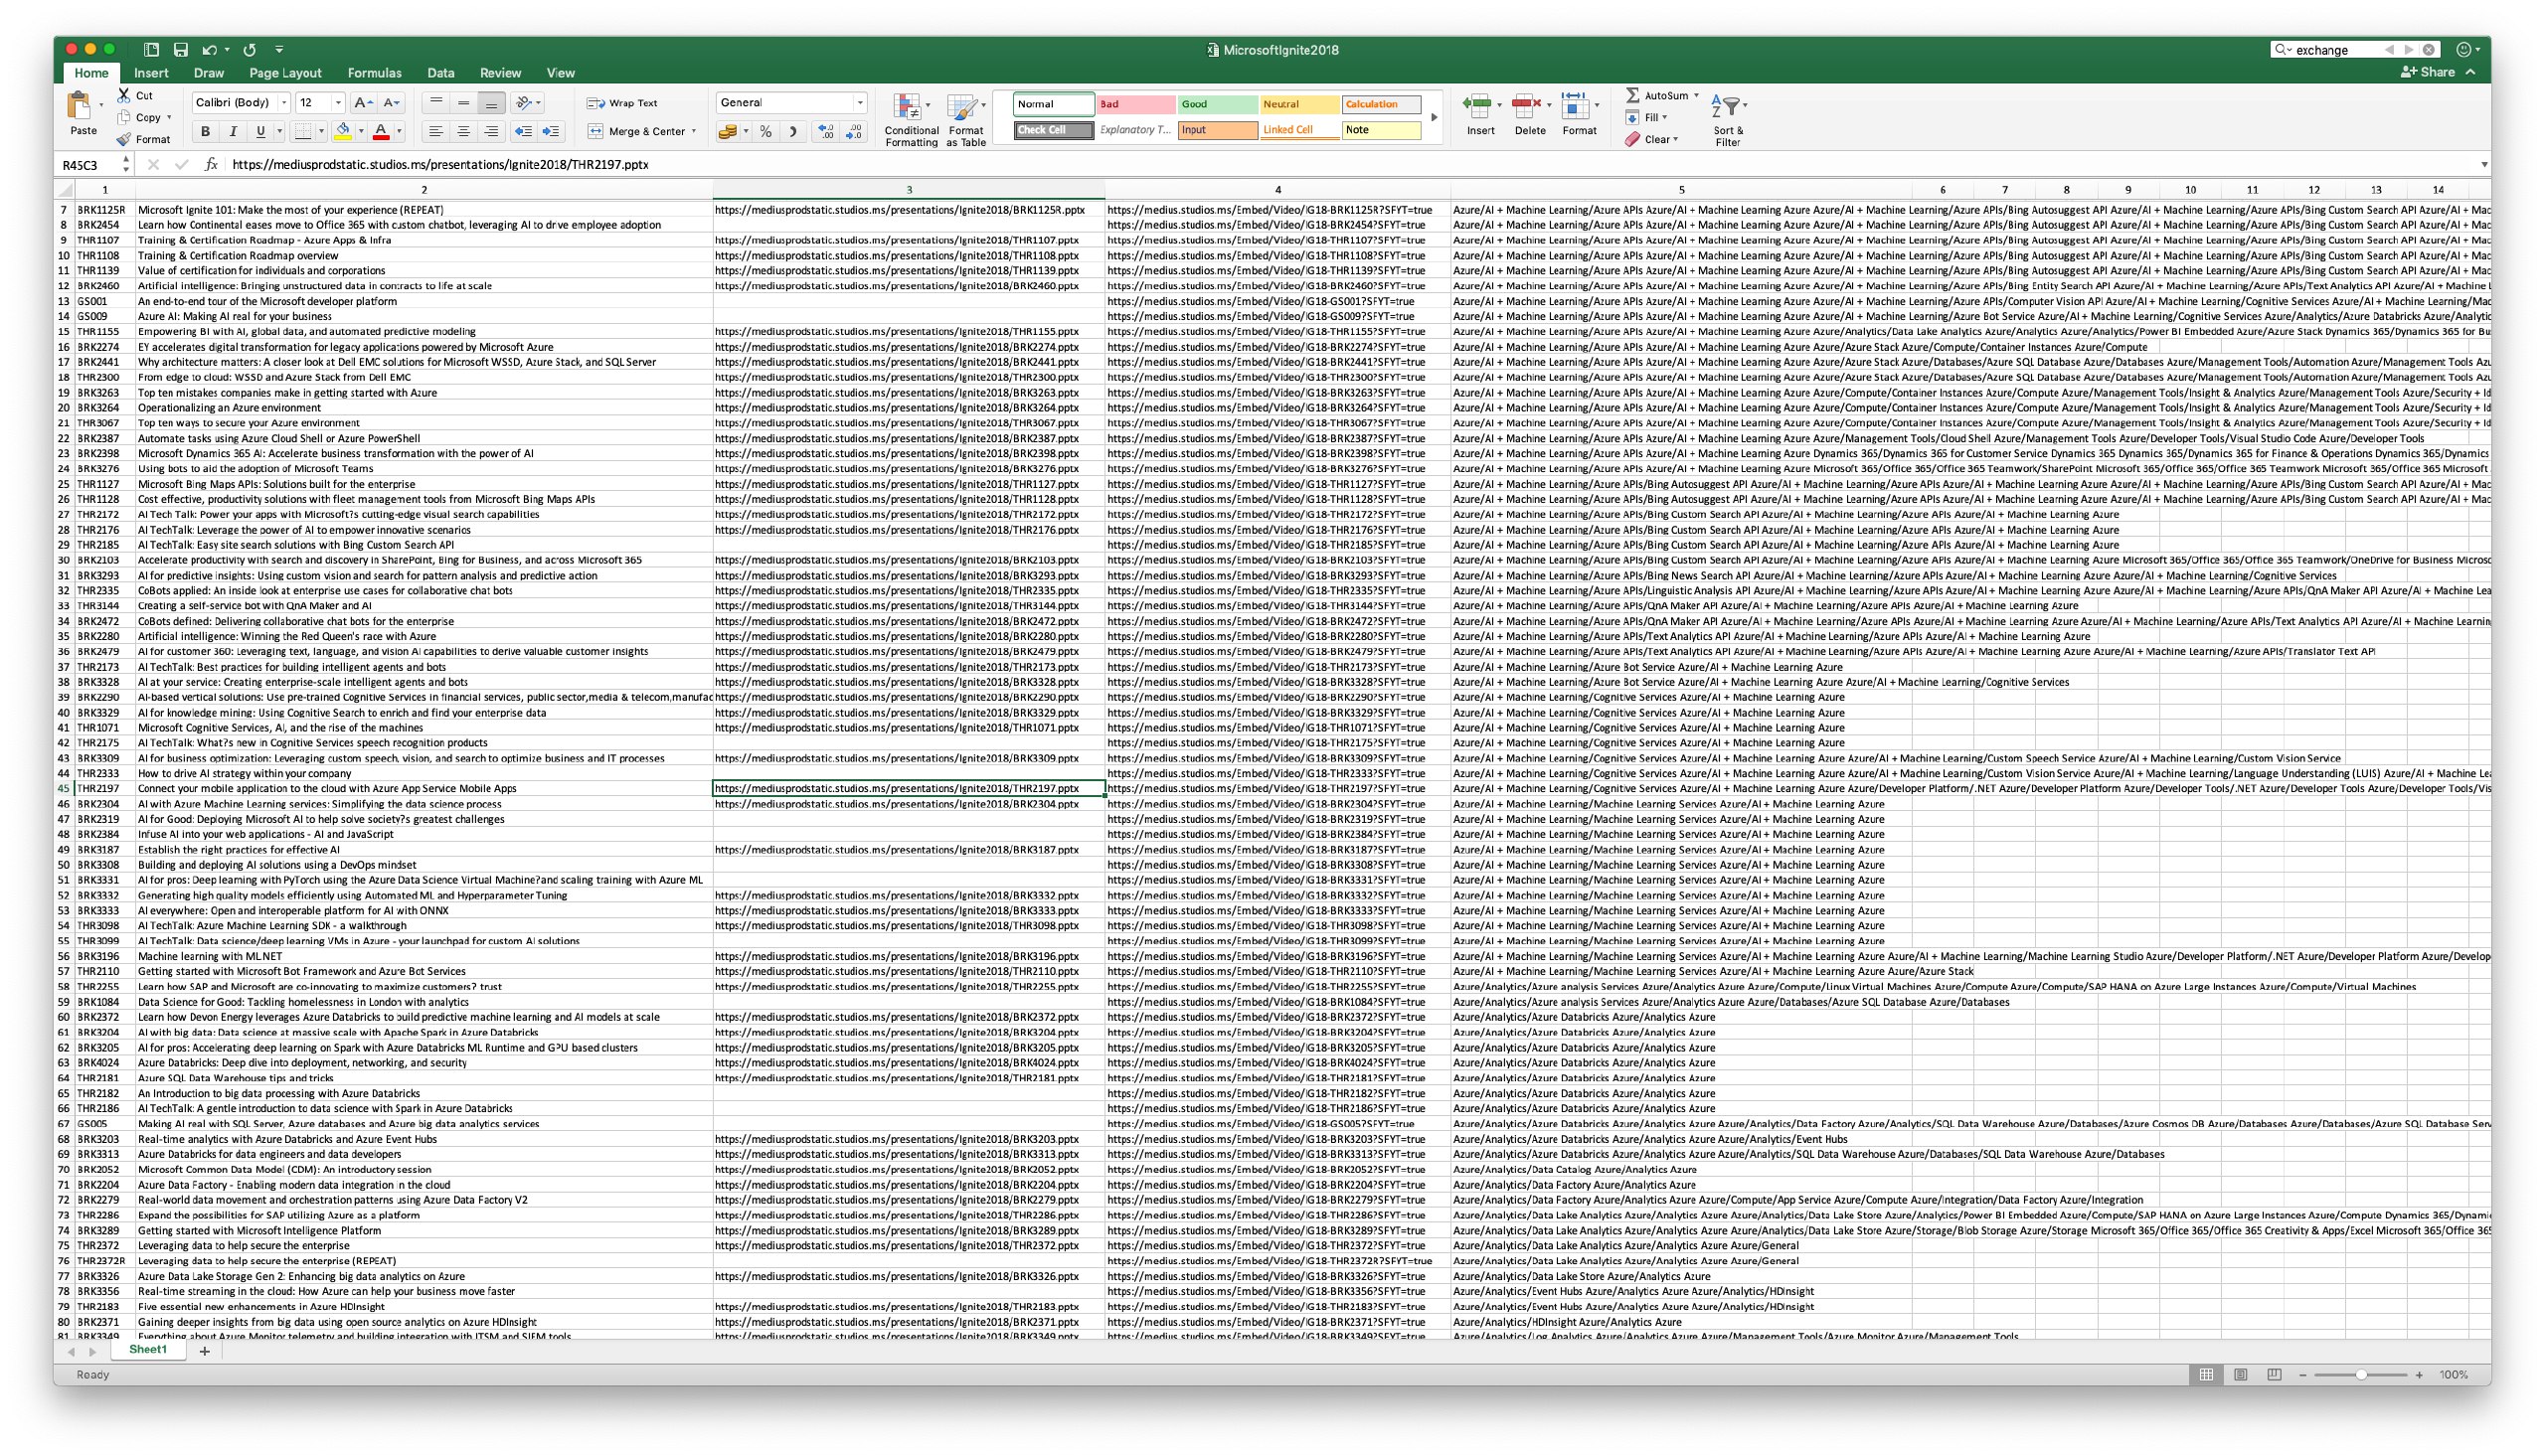Click the Sort & Filter button
Screen dimensions: 2545x1456
coord(1727,120)
